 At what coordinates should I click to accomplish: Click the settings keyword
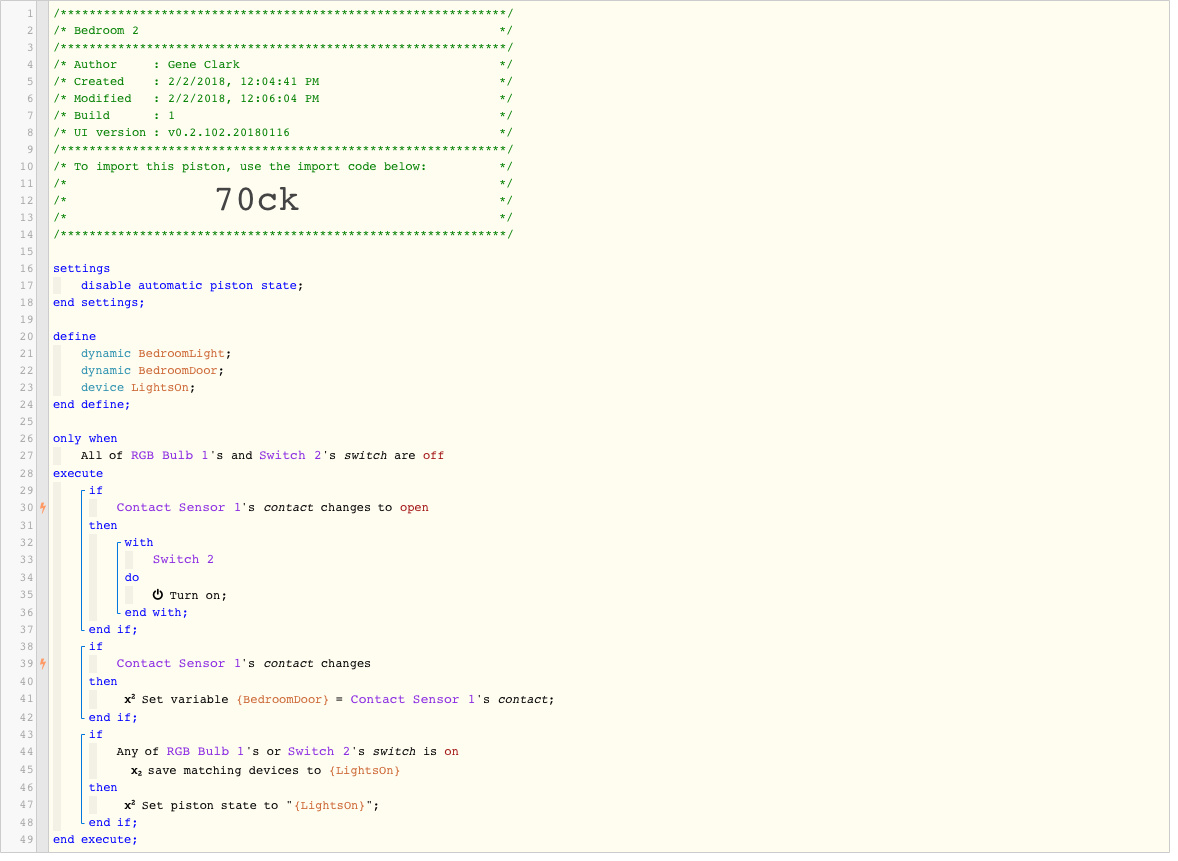pyautogui.click(x=81, y=268)
